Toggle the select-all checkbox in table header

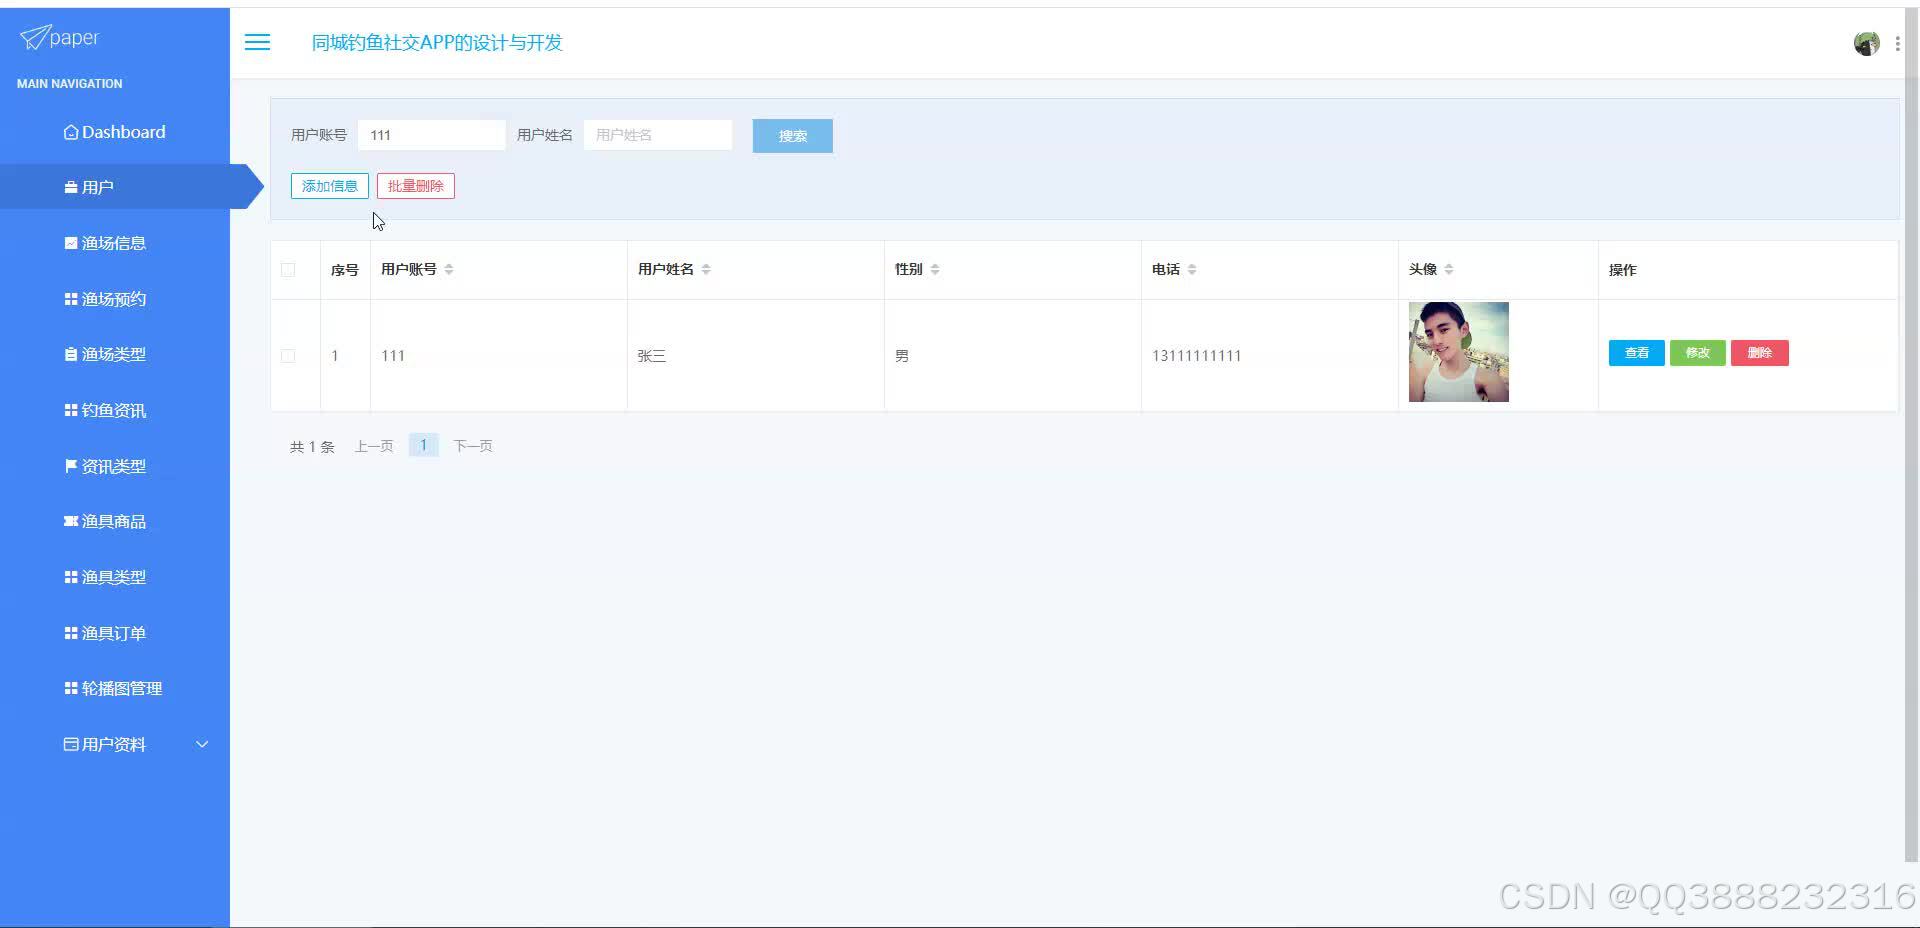pyautogui.click(x=288, y=269)
